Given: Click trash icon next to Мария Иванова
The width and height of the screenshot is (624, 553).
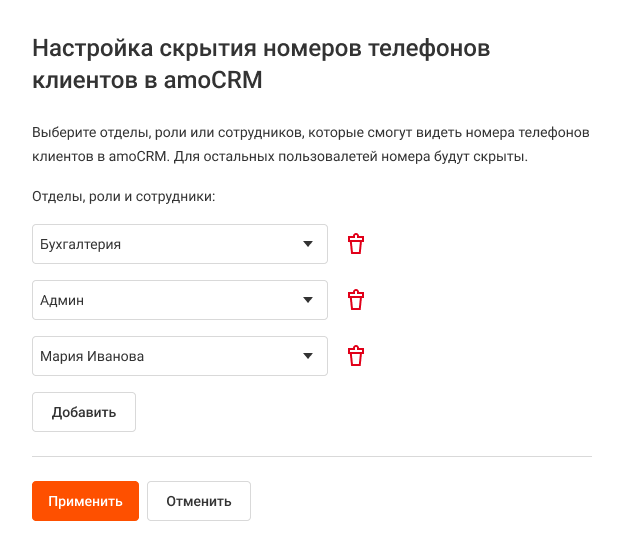Looking at the screenshot, I should (356, 356).
